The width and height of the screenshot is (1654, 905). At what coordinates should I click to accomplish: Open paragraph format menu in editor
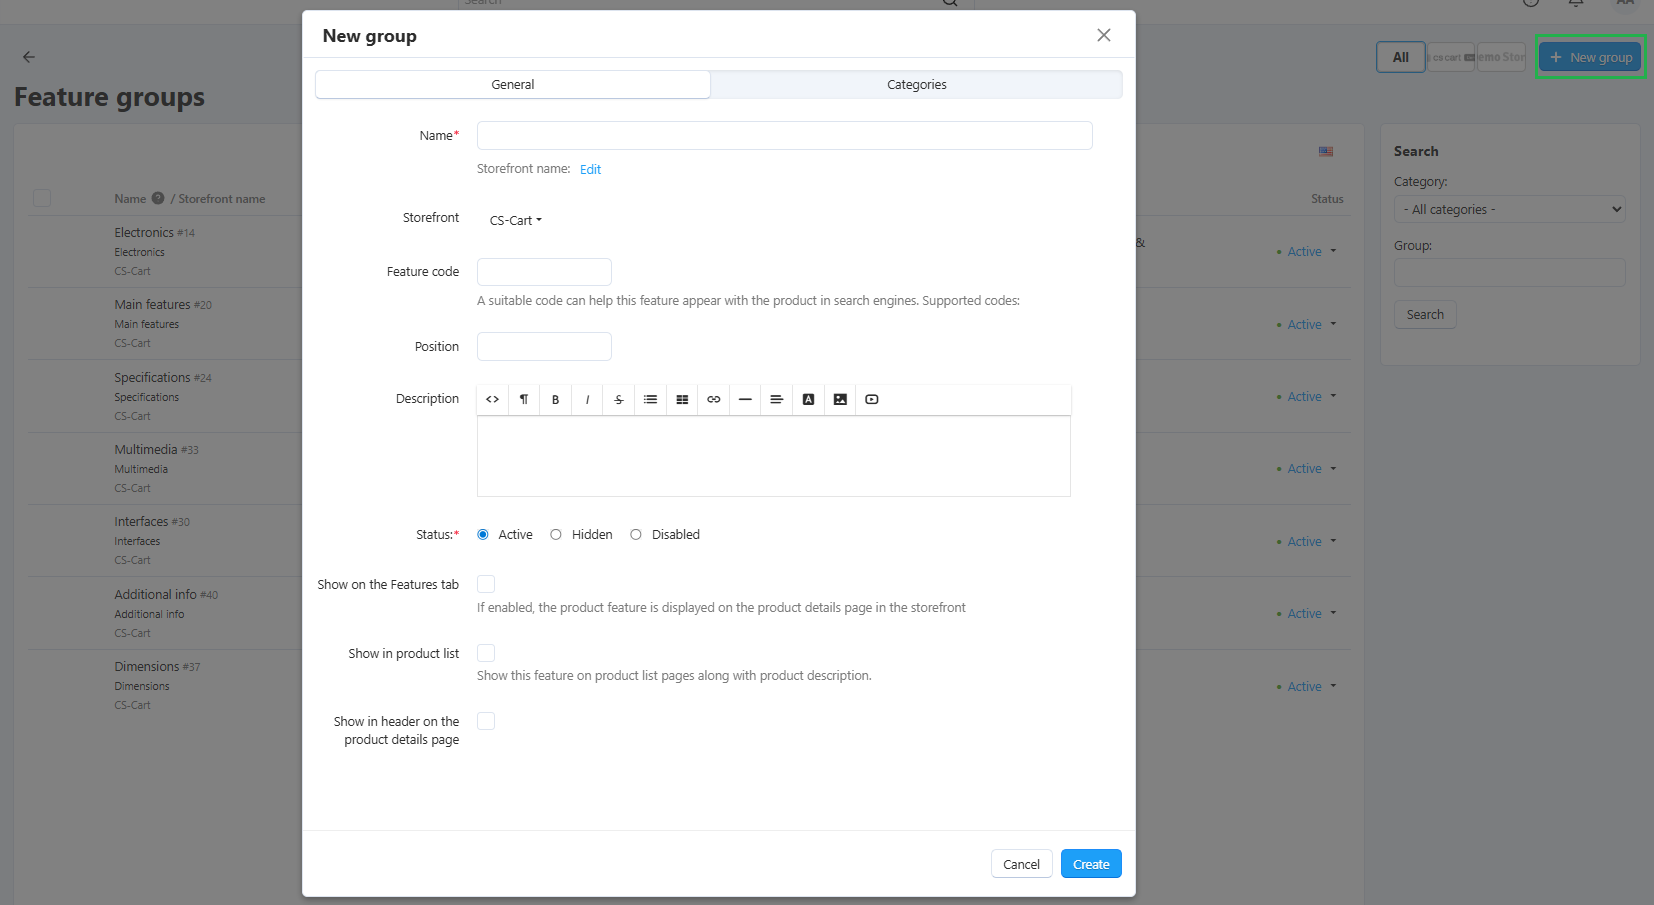pyautogui.click(x=524, y=399)
